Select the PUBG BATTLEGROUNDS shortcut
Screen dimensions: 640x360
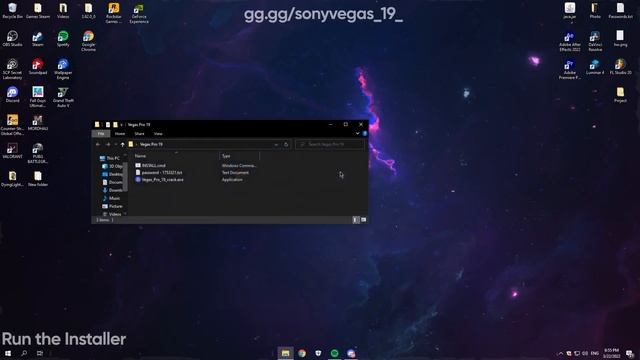(x=38, y=153)
